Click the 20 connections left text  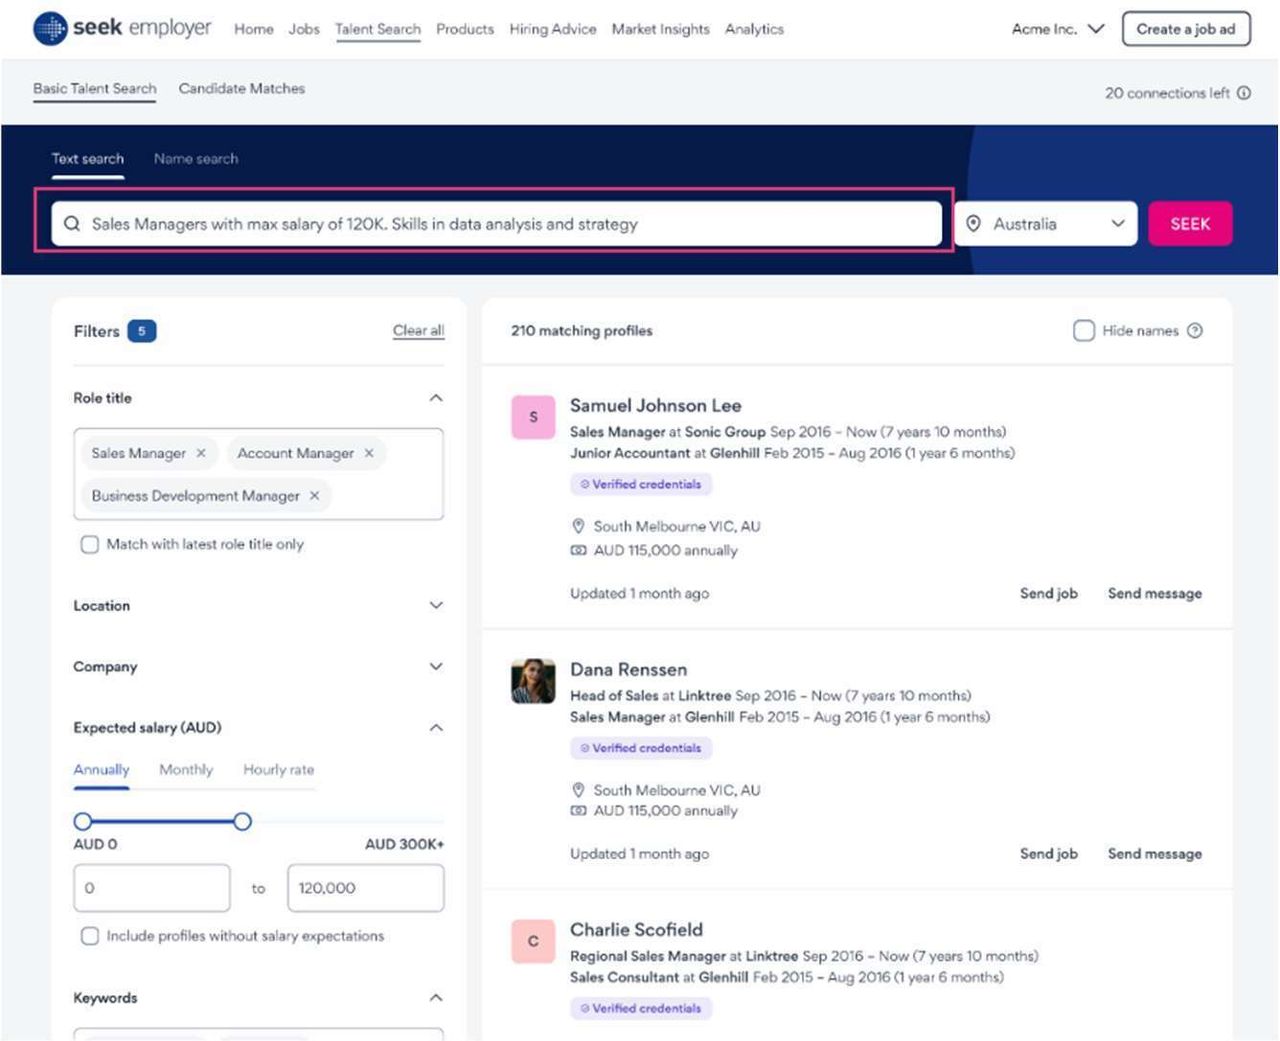(x=1167, y=93)
